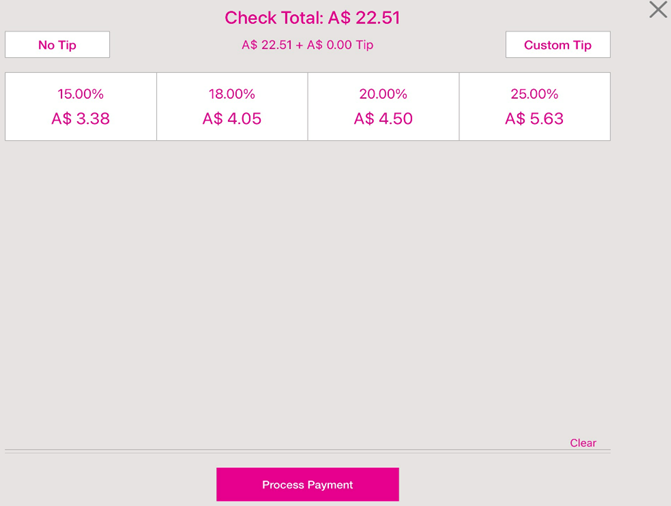Choose the 18.00% tip option
Viewport: 671px width, 506px height.
[232, 94]
